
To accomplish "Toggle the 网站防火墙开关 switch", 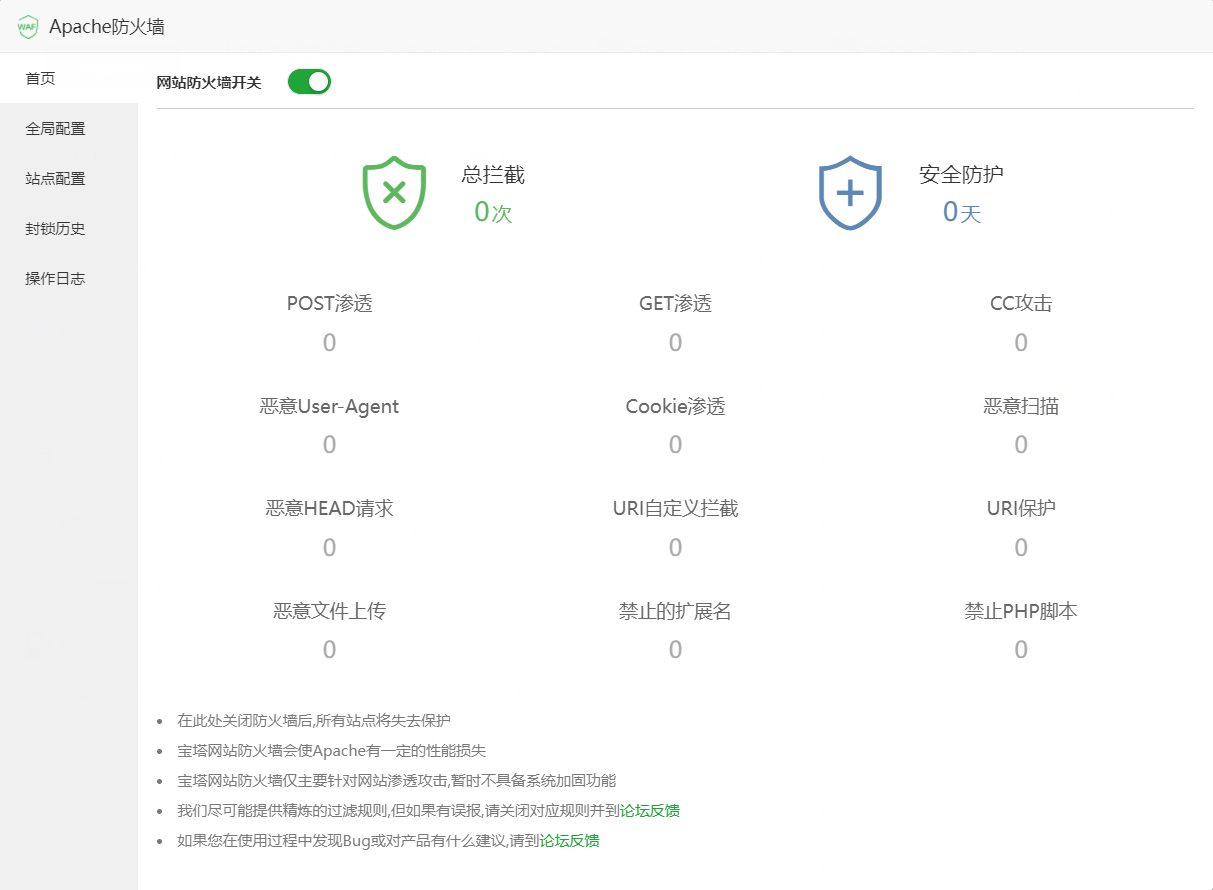I will pyautogui.click(x=309, y=82).
